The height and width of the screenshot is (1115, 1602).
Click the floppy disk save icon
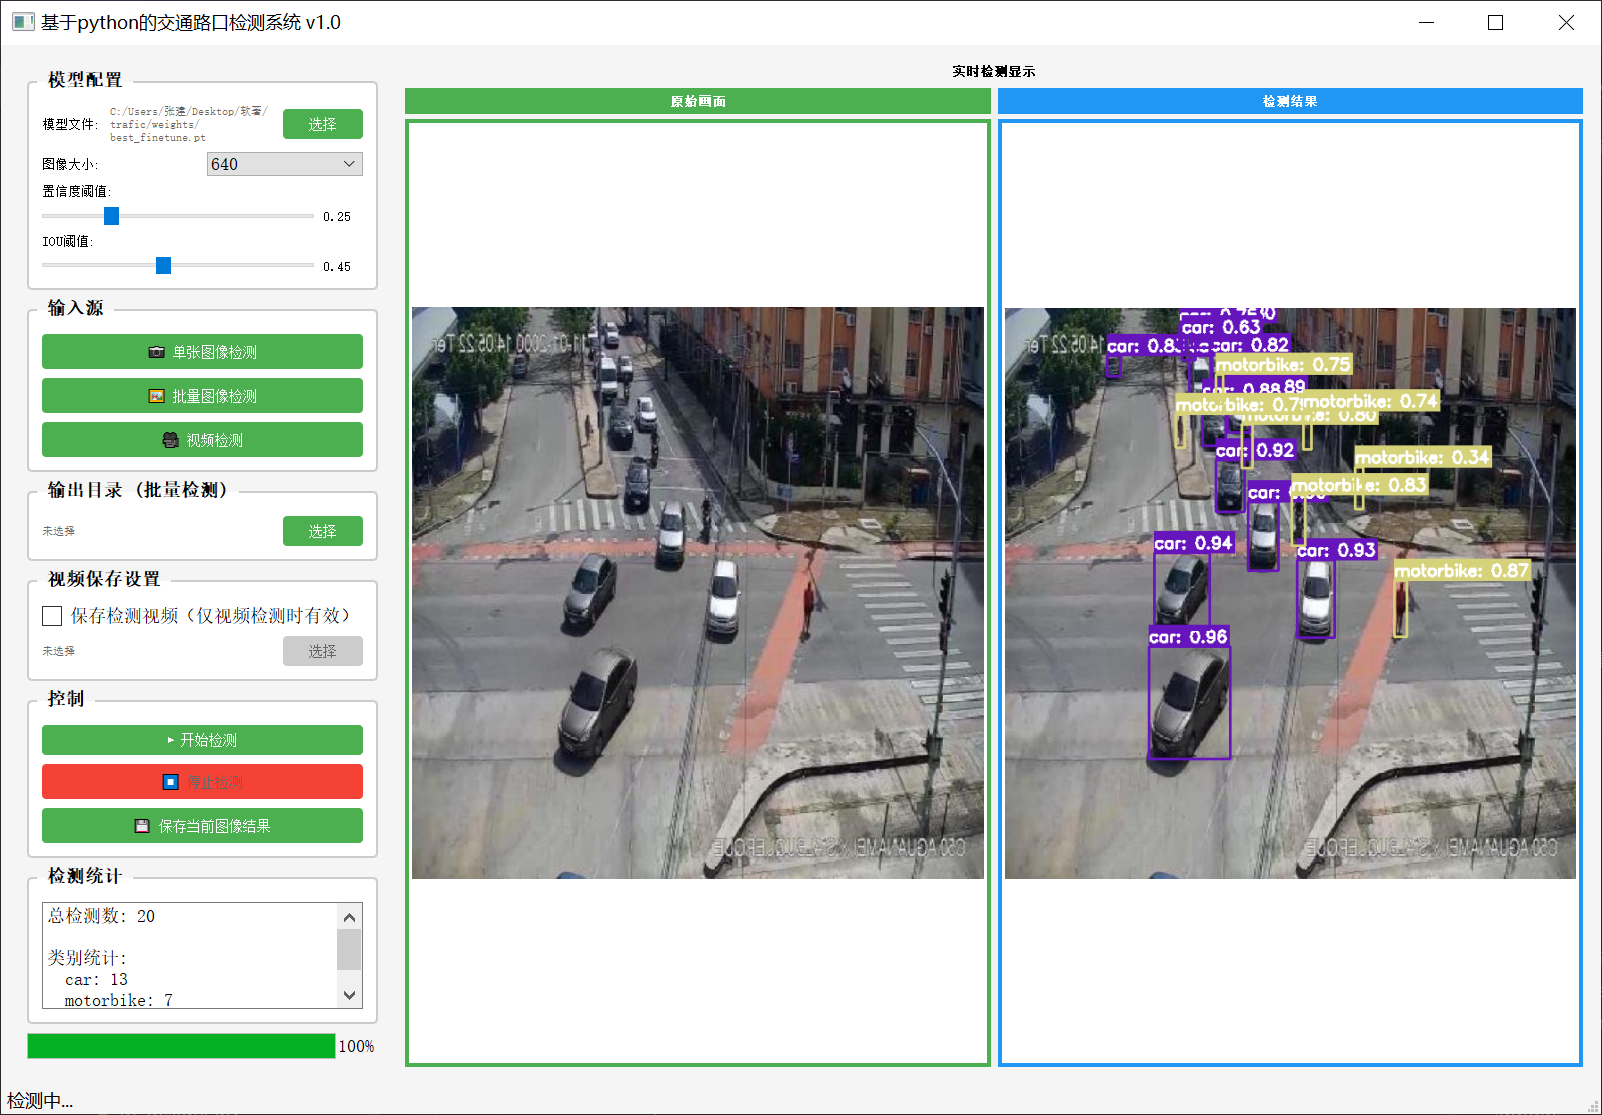pos(142,826)
